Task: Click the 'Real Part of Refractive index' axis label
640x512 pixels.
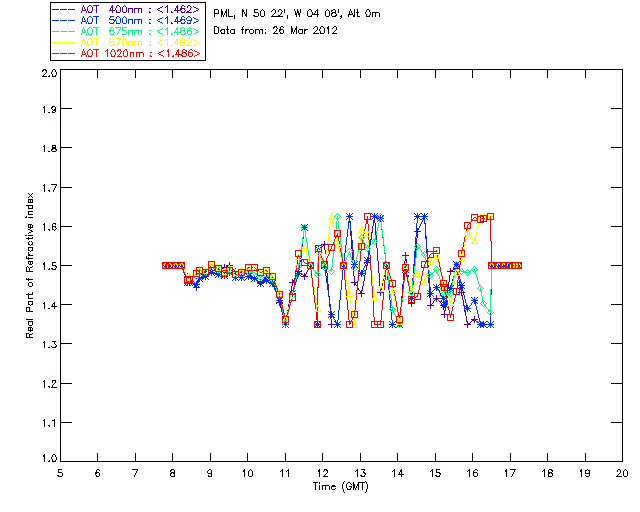Action: click(x=29, y=265)
